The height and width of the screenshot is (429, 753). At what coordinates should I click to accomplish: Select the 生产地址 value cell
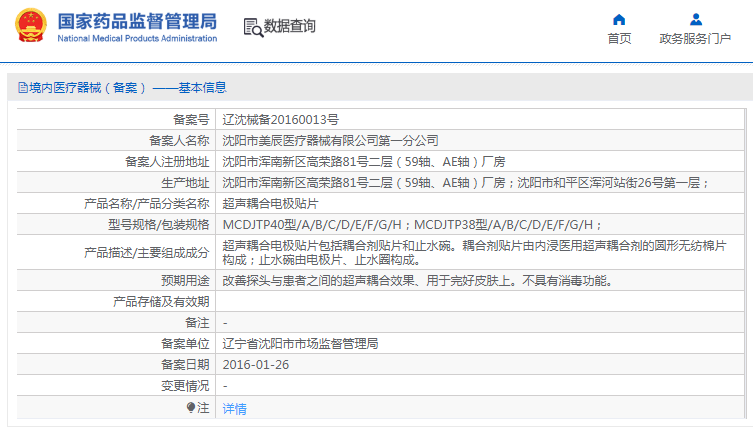click(x=480, y=183)
